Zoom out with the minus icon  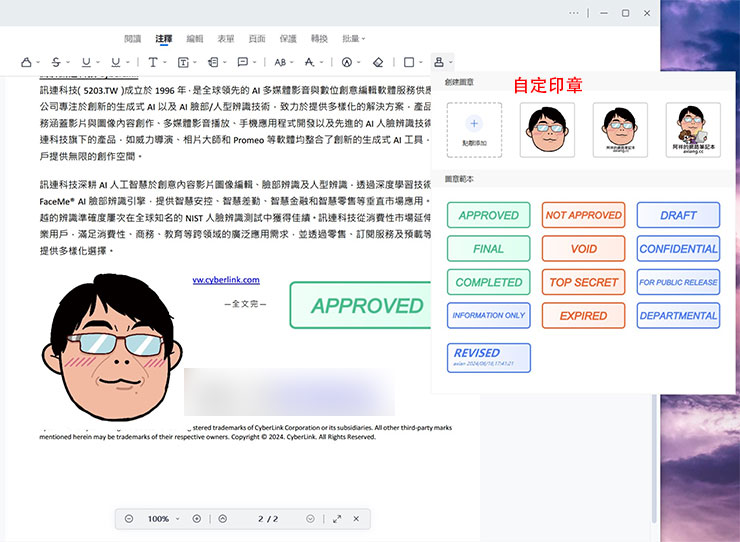click(129, 518)
